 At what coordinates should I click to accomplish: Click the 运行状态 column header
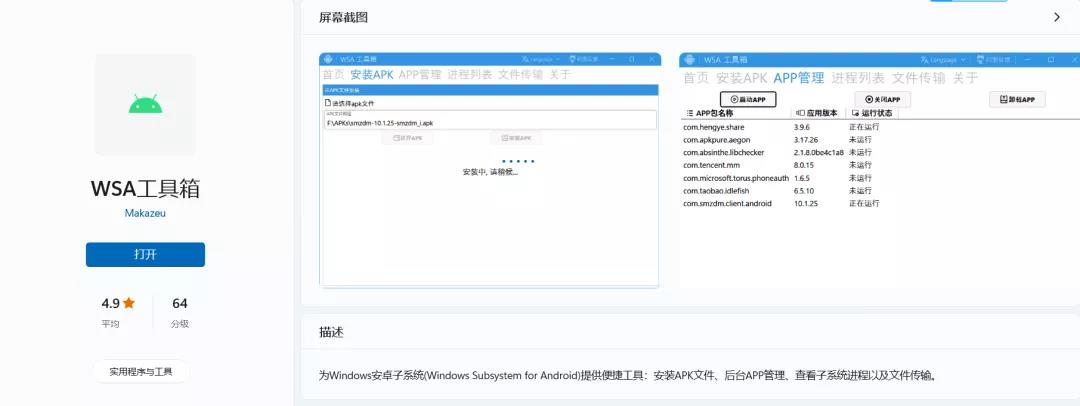pyautogui.click(x=871, y=113)
